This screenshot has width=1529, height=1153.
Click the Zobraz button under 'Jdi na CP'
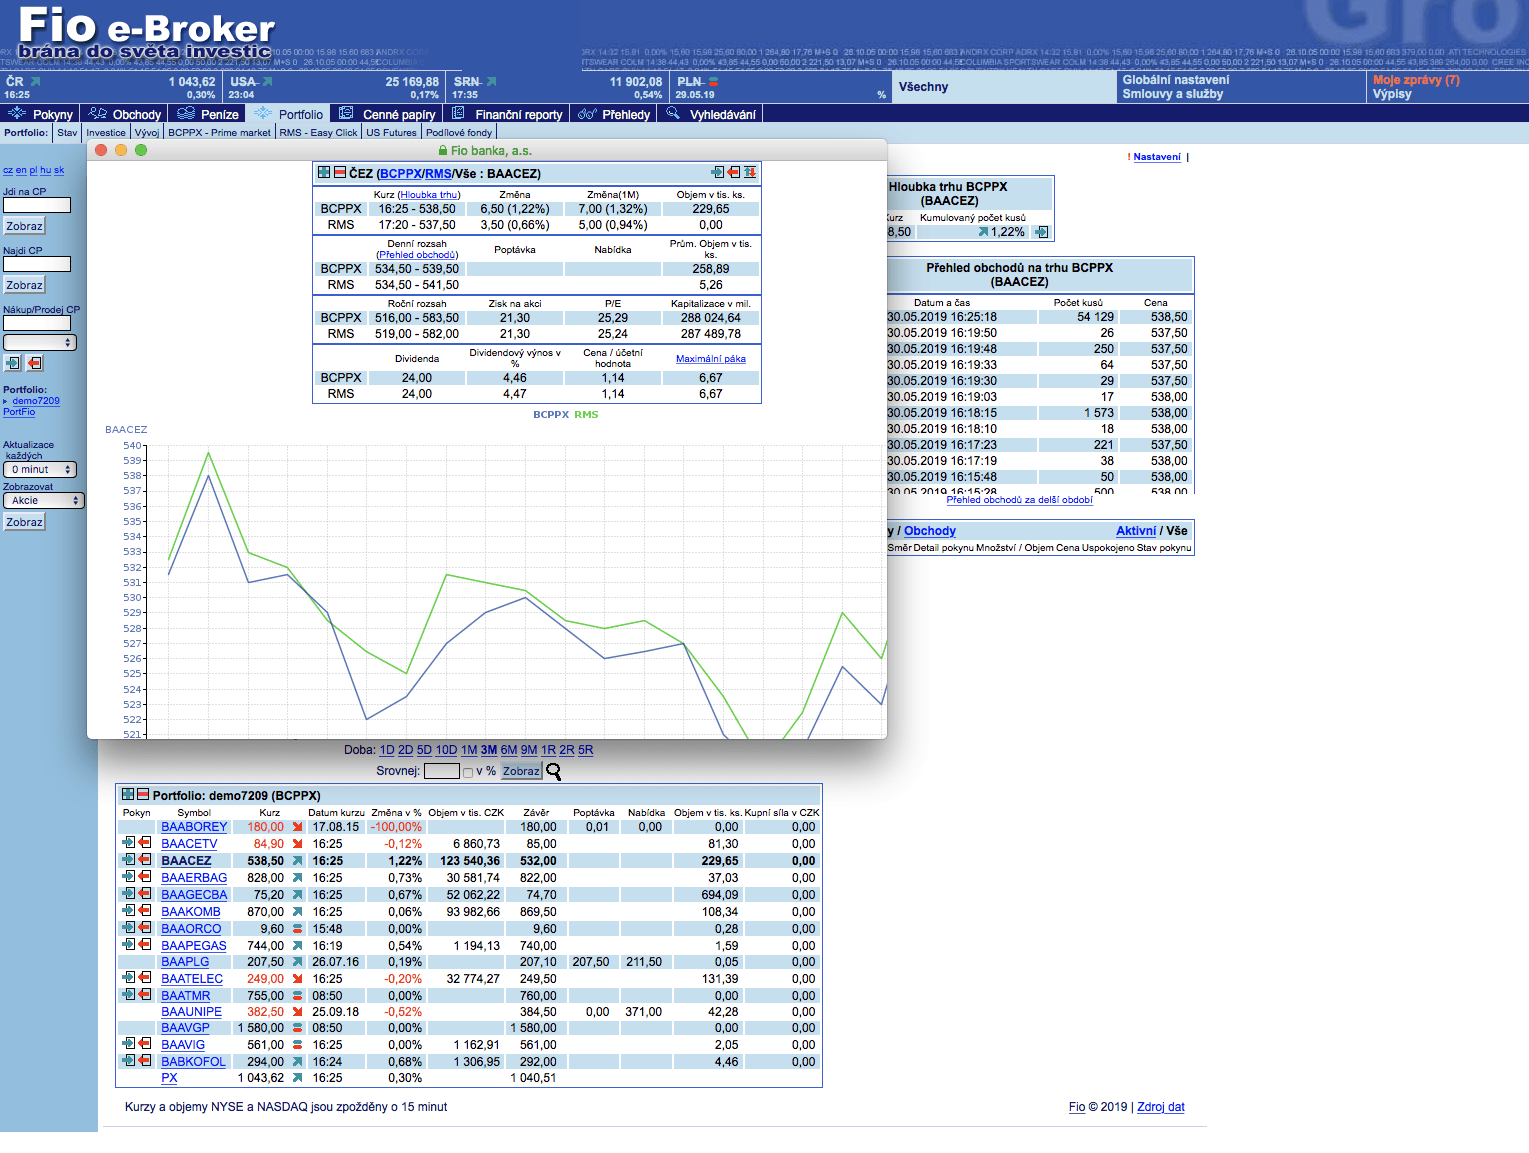click(24, 226)
